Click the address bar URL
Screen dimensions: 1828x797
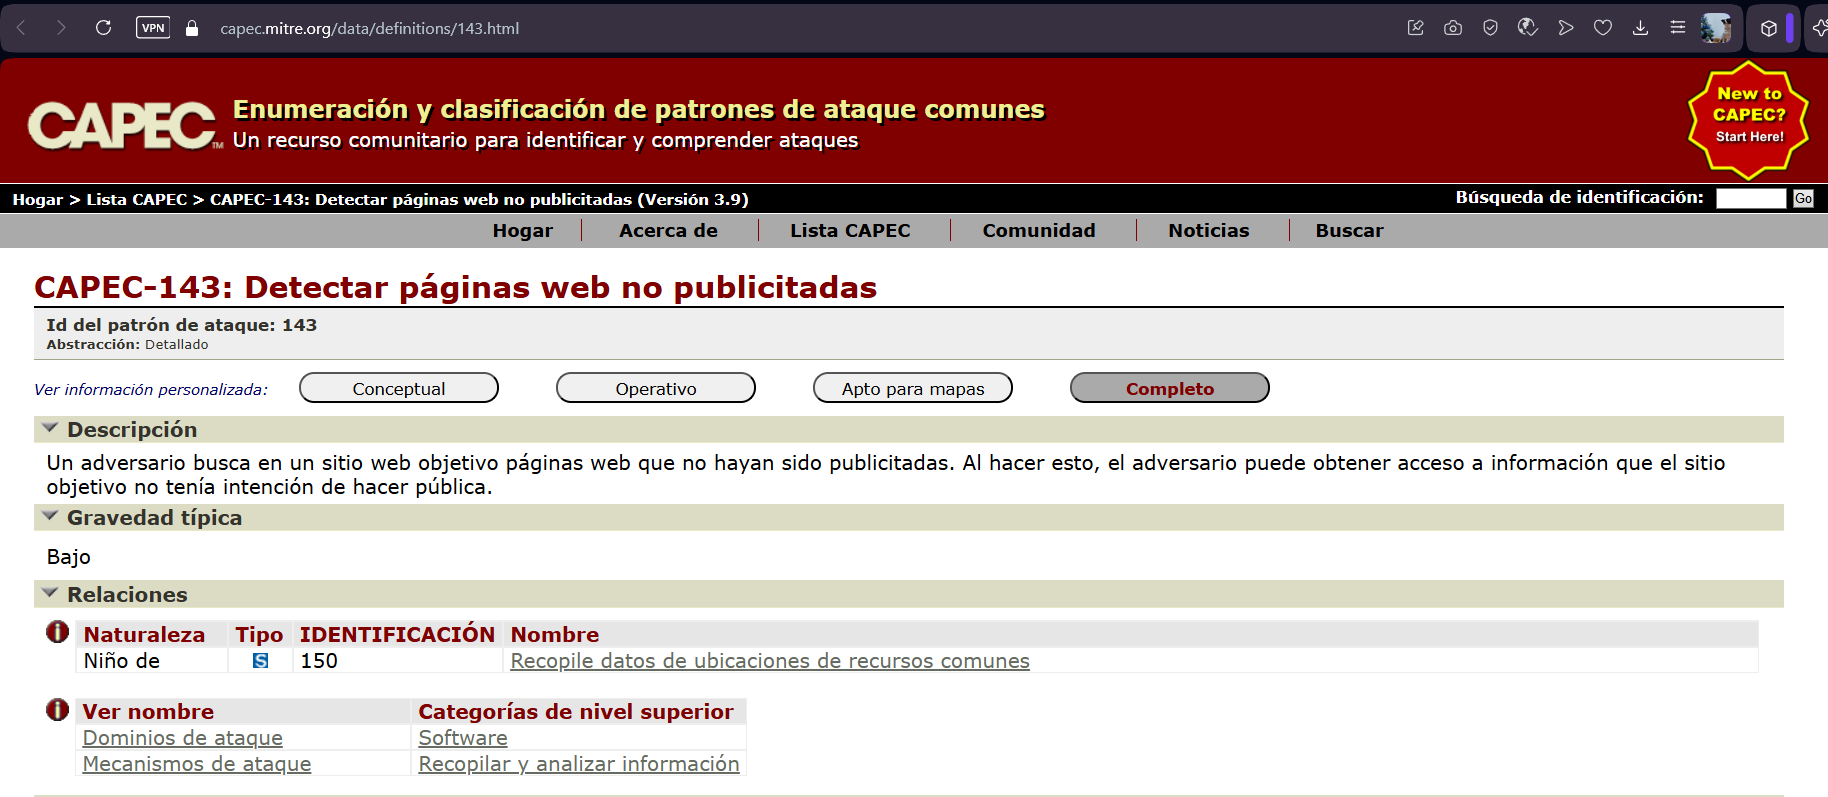(x=369, y=28)
